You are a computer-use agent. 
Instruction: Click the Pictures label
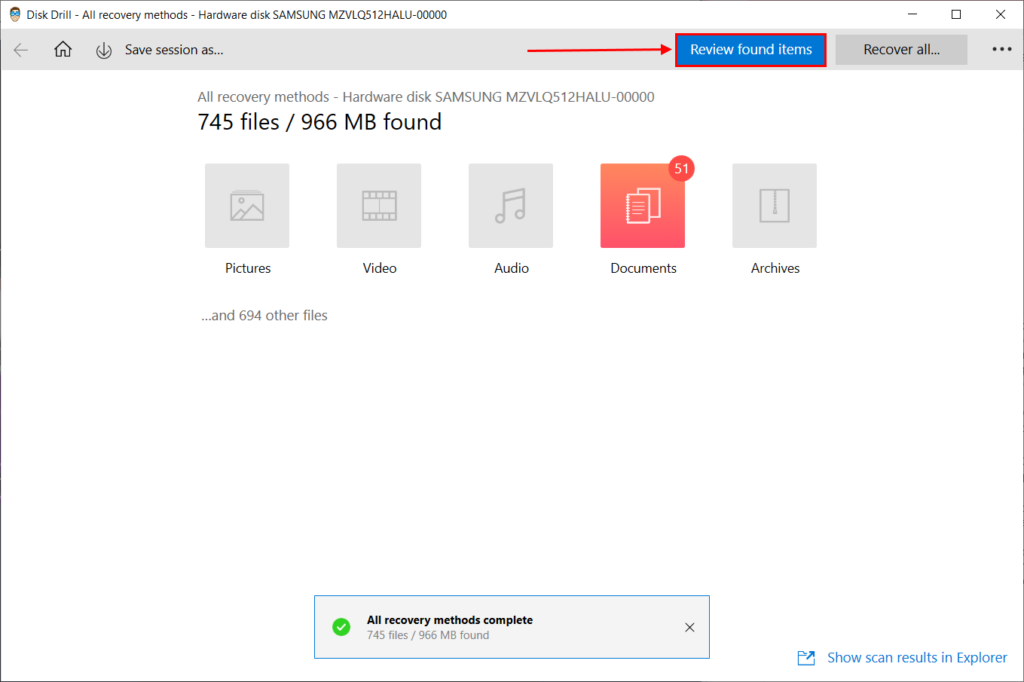(248, 268)
